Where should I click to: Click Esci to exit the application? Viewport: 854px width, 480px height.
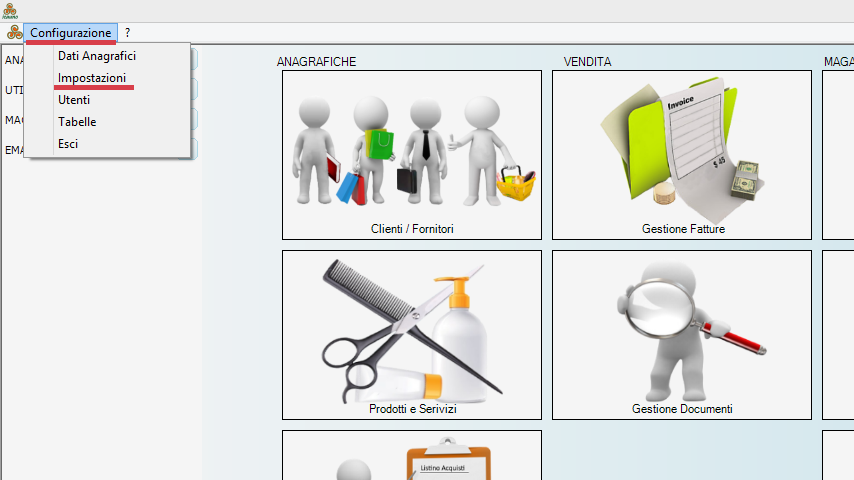(68, 144)
